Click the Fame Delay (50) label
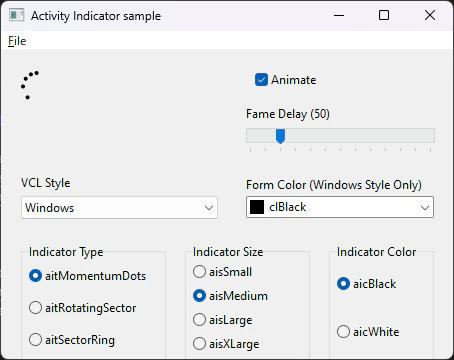This screenshot has height=360, width=454. 288,114
